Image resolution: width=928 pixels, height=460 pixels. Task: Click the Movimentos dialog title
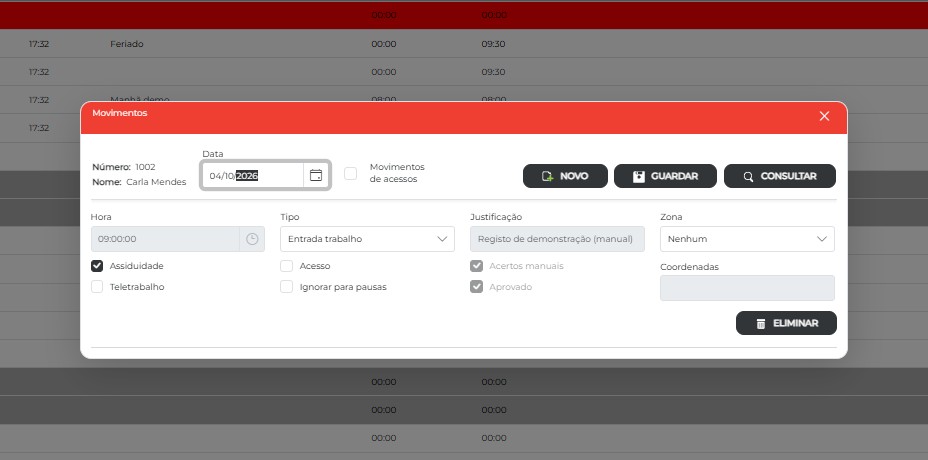coord(120,112)
